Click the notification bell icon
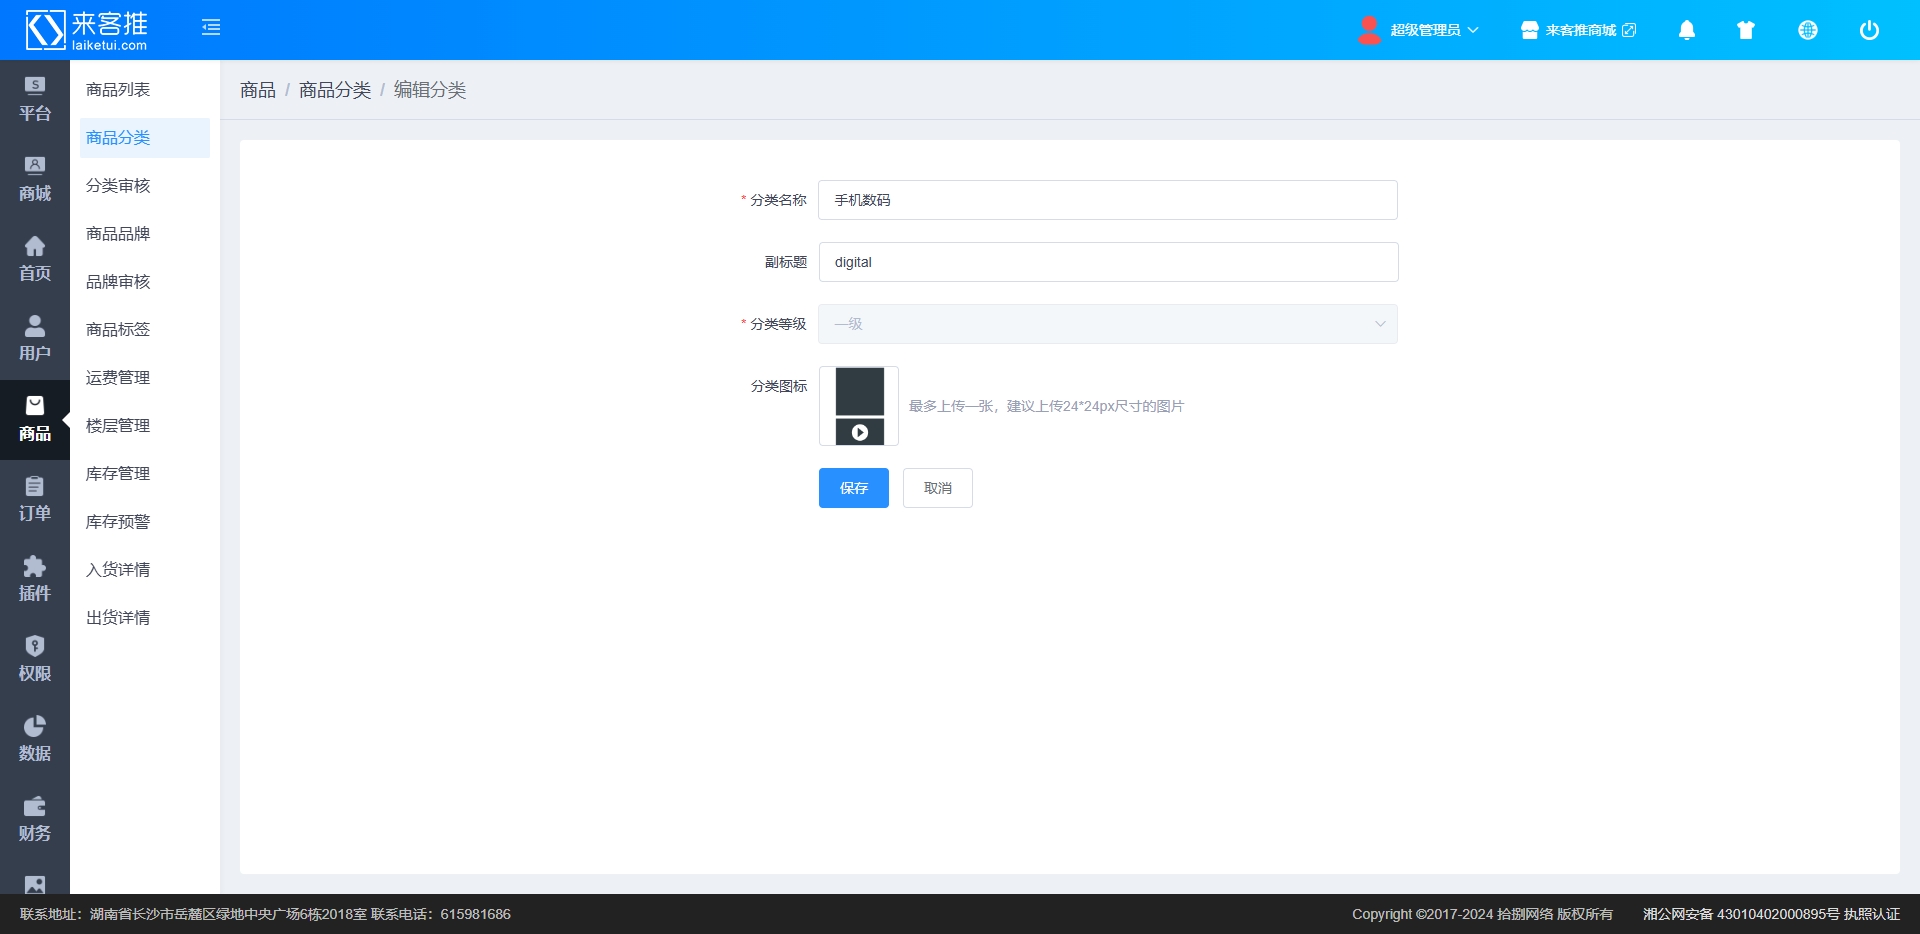Screen dimensions: 1920x934 pyautogui.click(x=1686, y=30)
